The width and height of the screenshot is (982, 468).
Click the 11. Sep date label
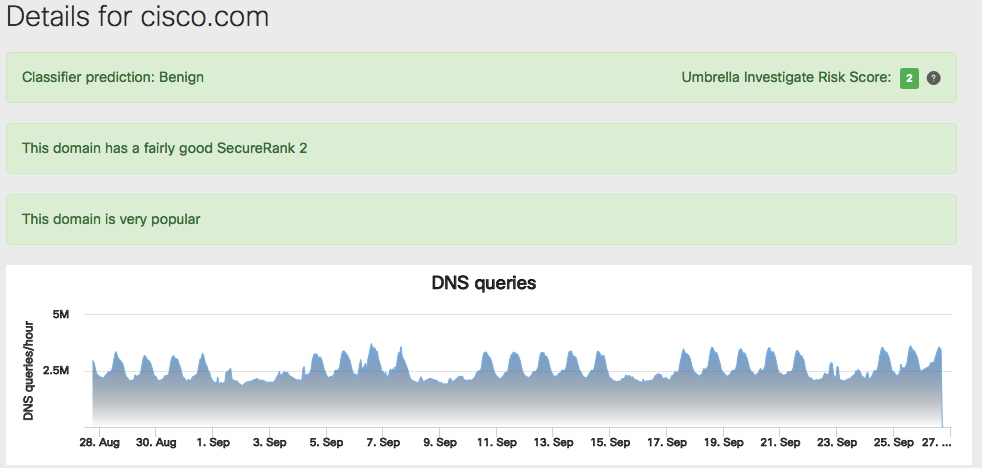[495, 442]
